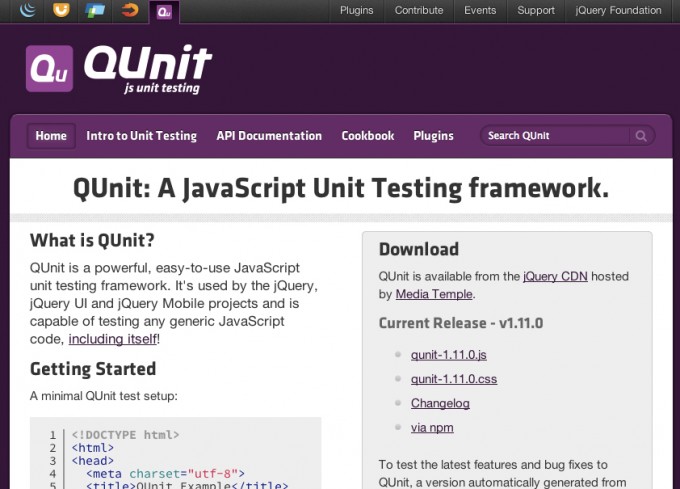Click the 'Getting Started' heading
680x489 pixels.
coord(93,369)
